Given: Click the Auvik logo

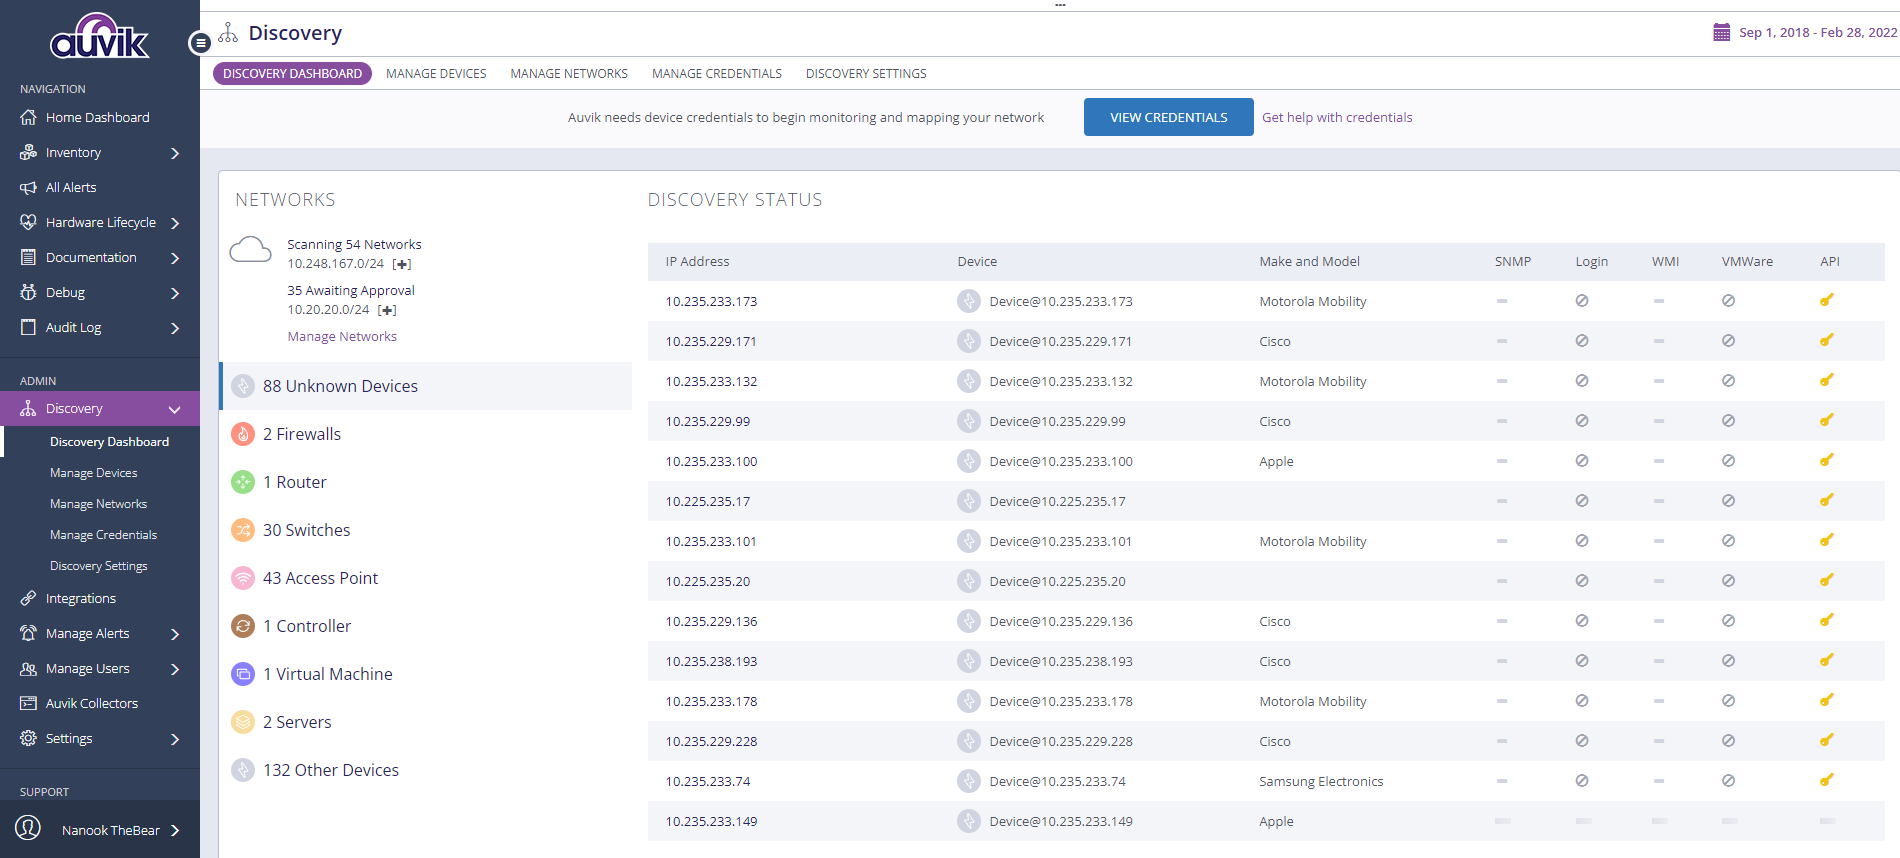Looking at the screenshot, I should pyautogui.click(x=99, y=36).
